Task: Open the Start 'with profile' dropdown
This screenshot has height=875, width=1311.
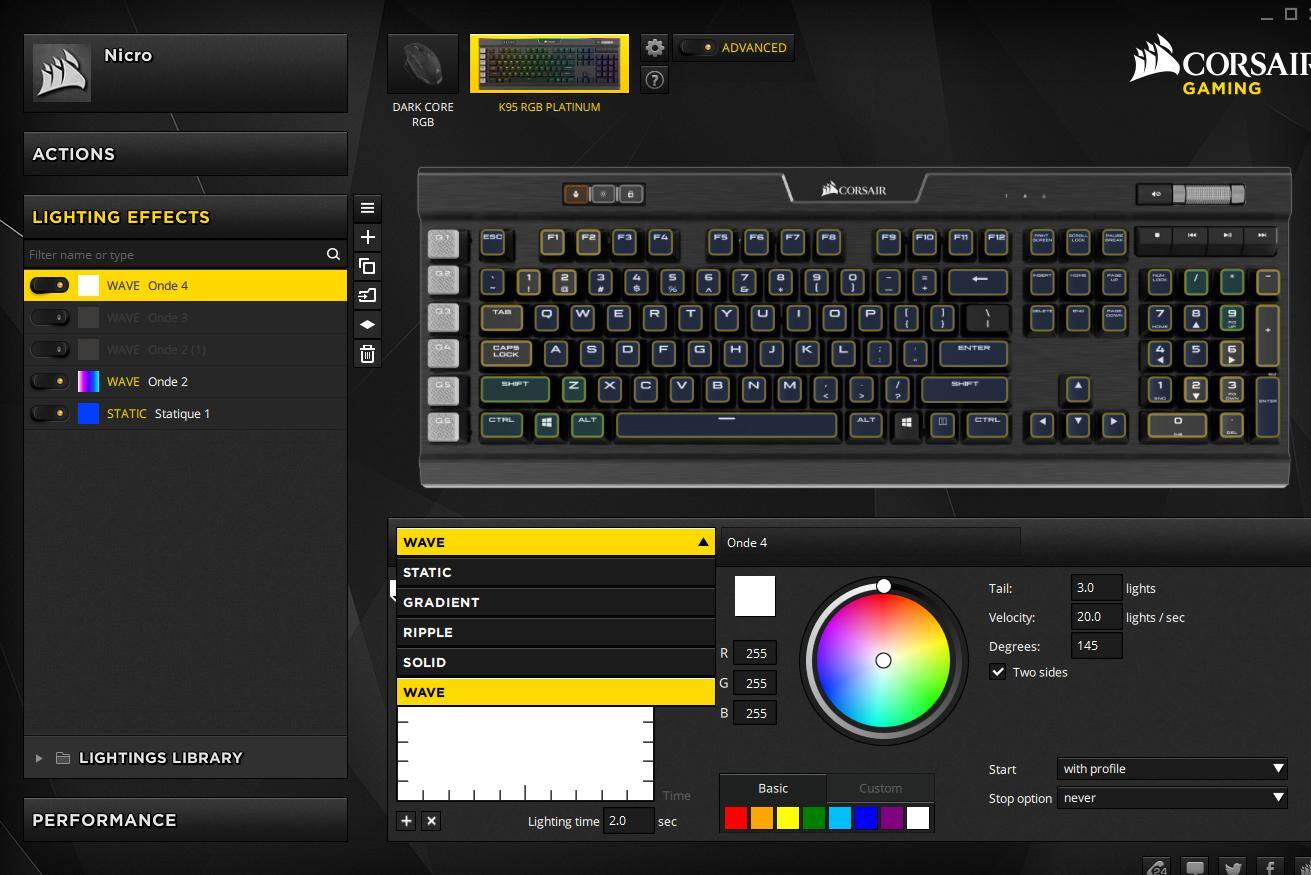Action: (1171, 769)
